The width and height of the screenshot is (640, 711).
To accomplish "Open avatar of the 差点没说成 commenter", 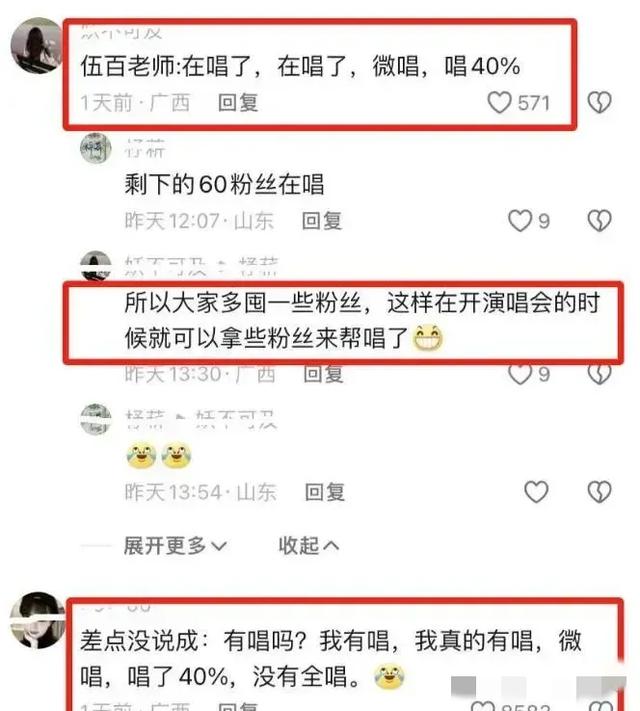I will click(x=38, y=620).
